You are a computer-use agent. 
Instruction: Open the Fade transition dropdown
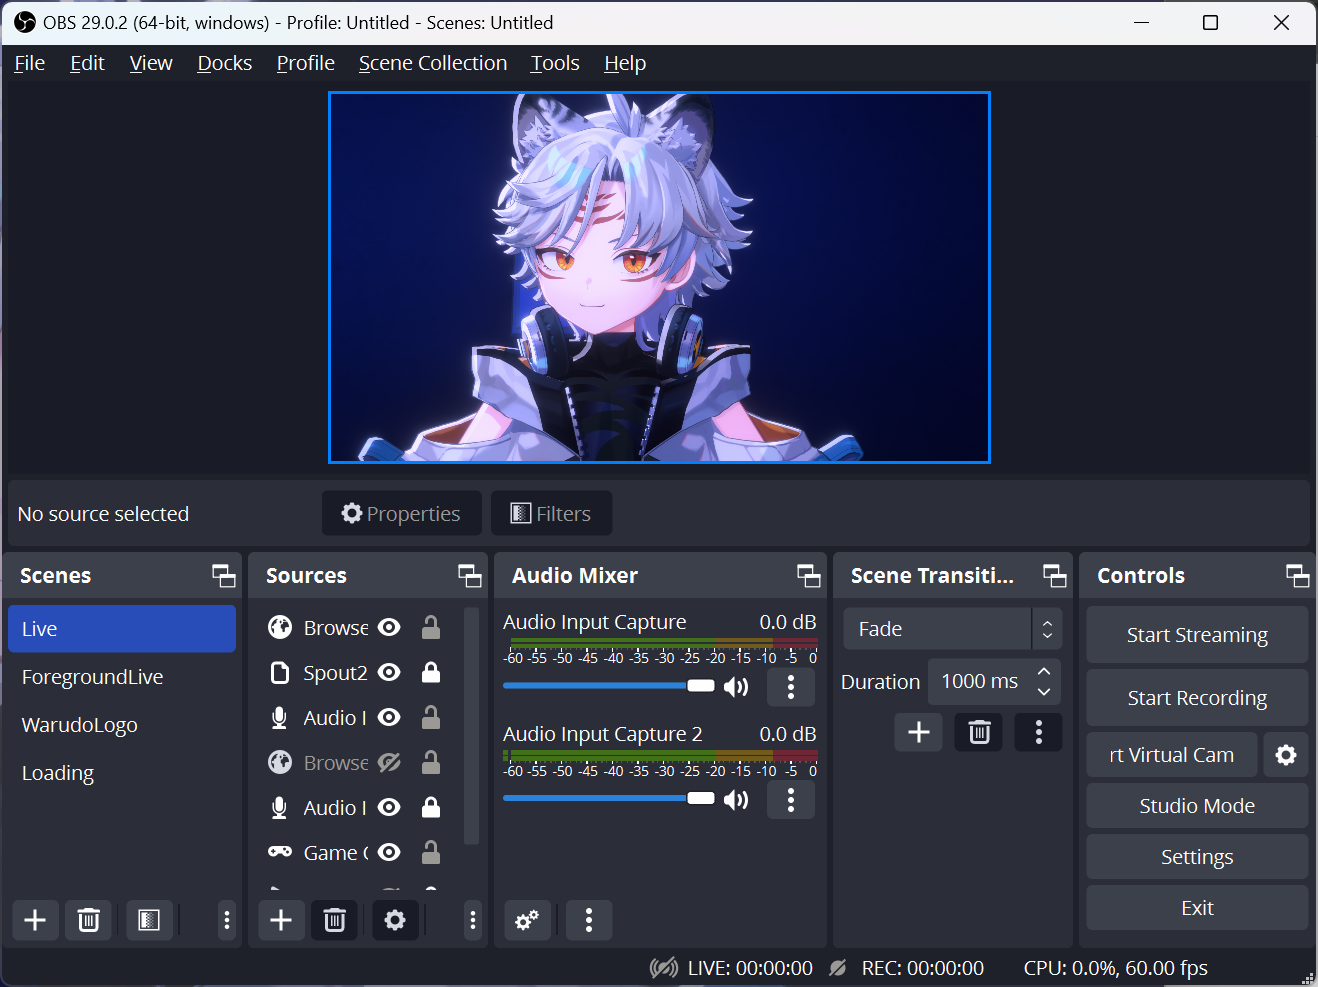click(952, 629)
